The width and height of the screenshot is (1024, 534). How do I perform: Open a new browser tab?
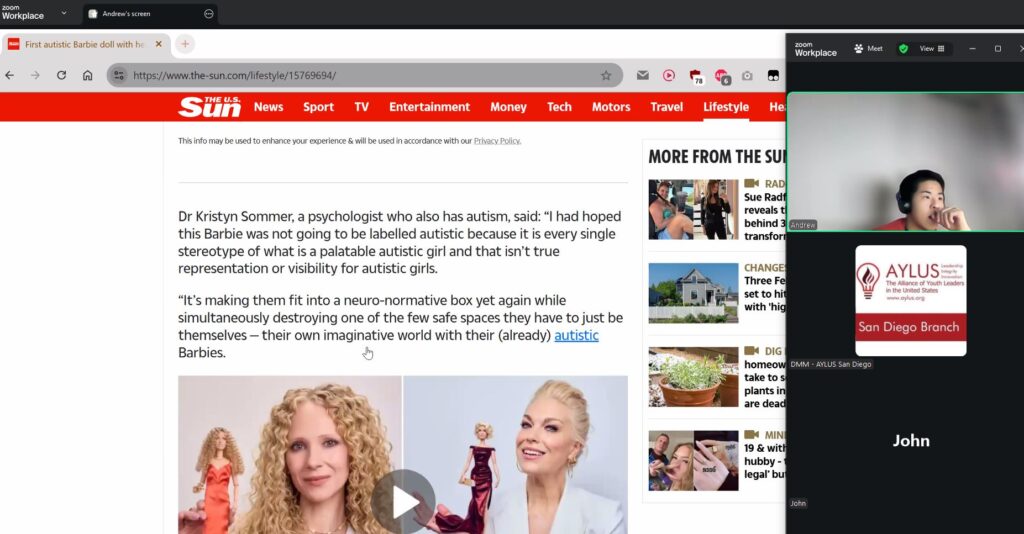coord(185,44)
